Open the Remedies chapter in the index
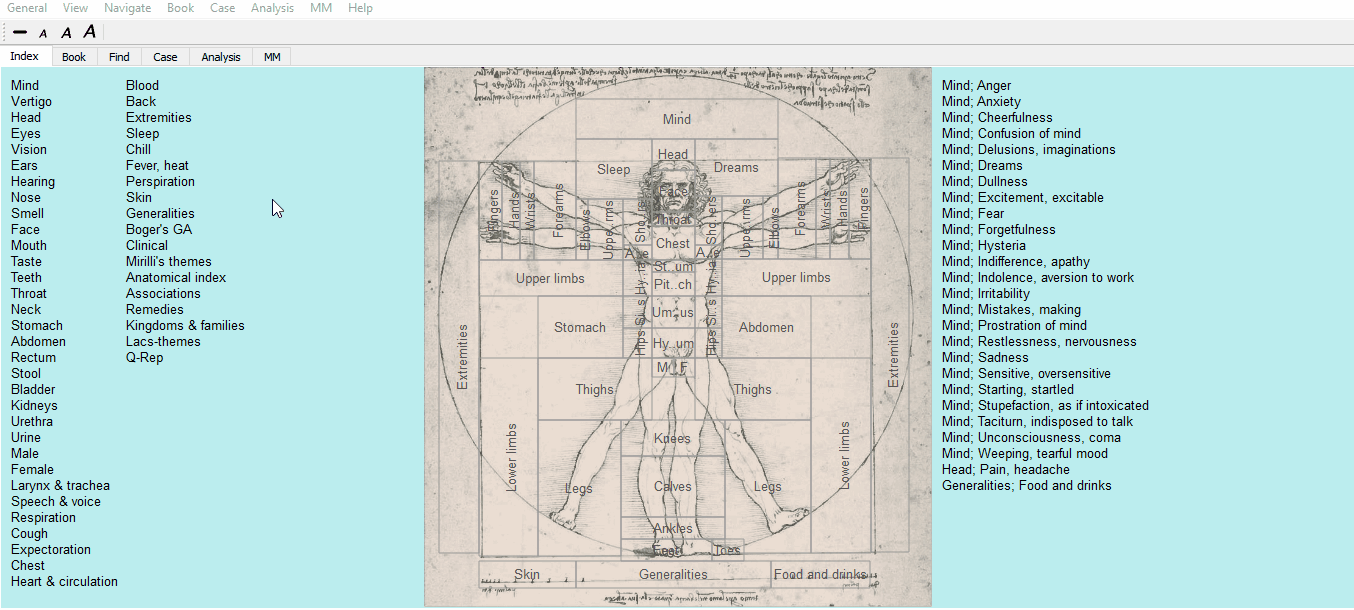 coord(155,310)
